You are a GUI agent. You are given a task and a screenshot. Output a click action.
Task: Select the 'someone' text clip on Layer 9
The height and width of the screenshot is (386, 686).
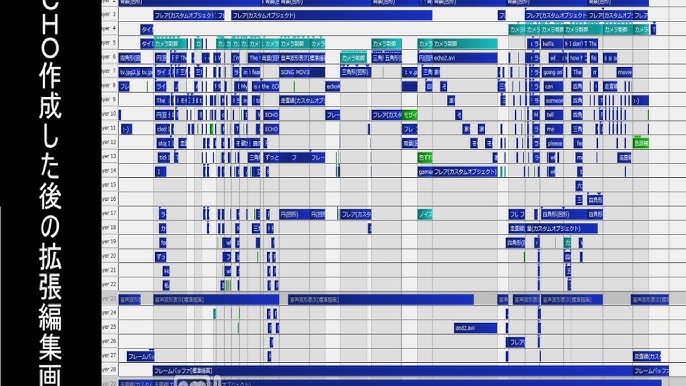click(554, 101)
